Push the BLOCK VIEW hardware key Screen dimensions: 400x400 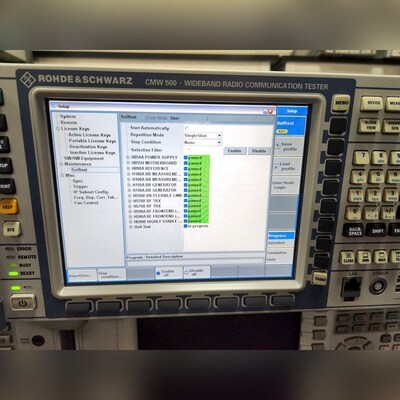(369, 125)
